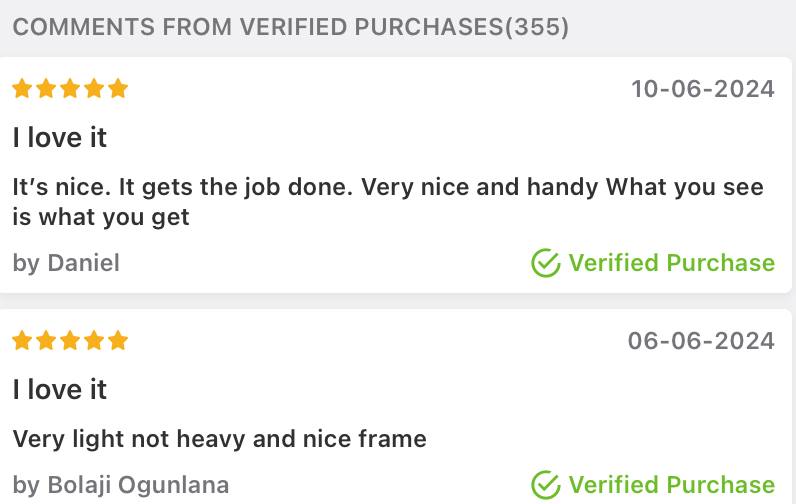
Task: Select the 10-06-2024 review date
Action: click(x=703, y=89)
